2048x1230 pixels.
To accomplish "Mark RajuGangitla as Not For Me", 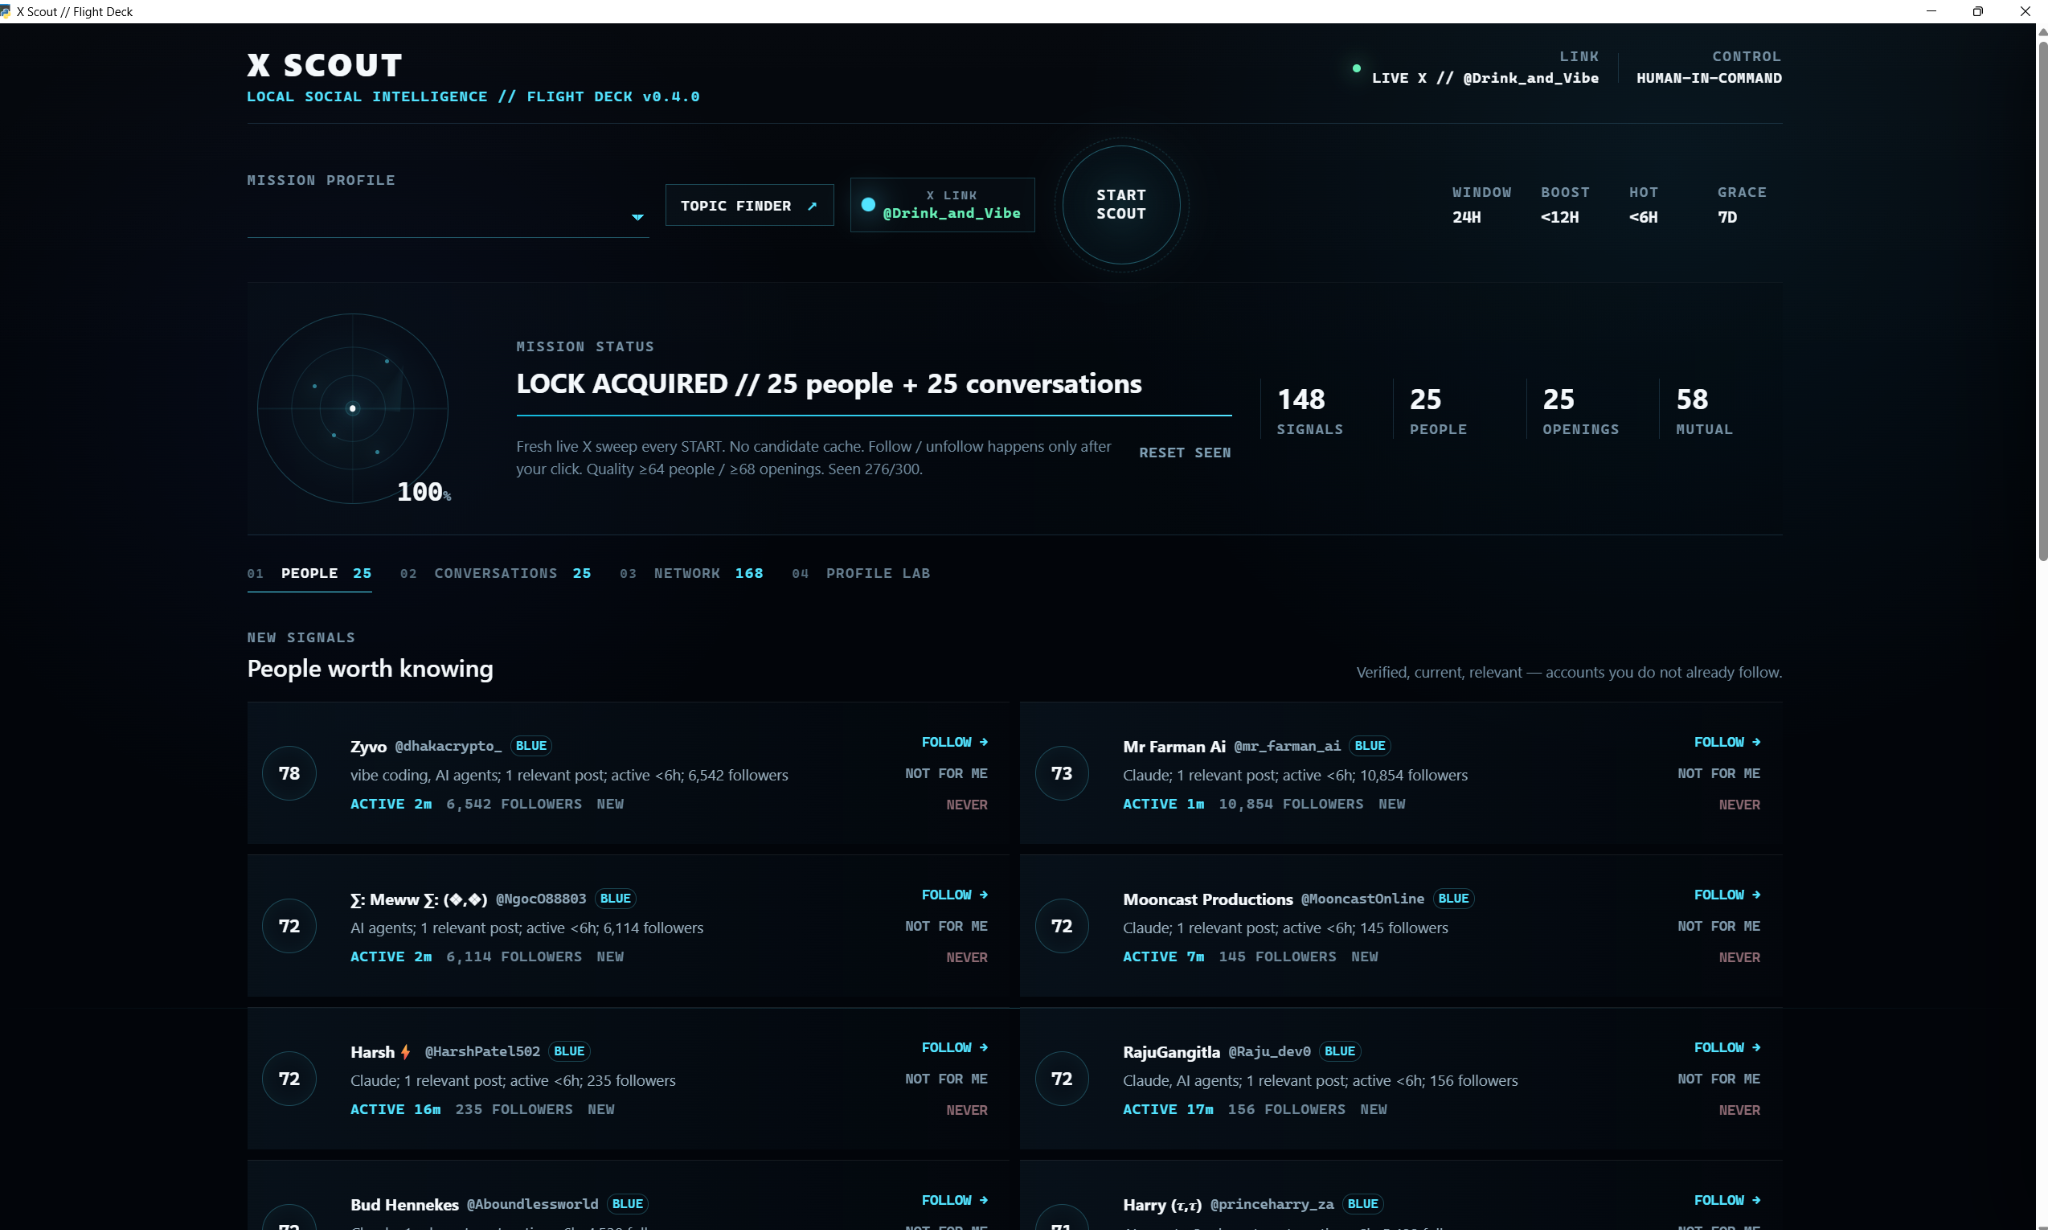I will 1719,1079.
